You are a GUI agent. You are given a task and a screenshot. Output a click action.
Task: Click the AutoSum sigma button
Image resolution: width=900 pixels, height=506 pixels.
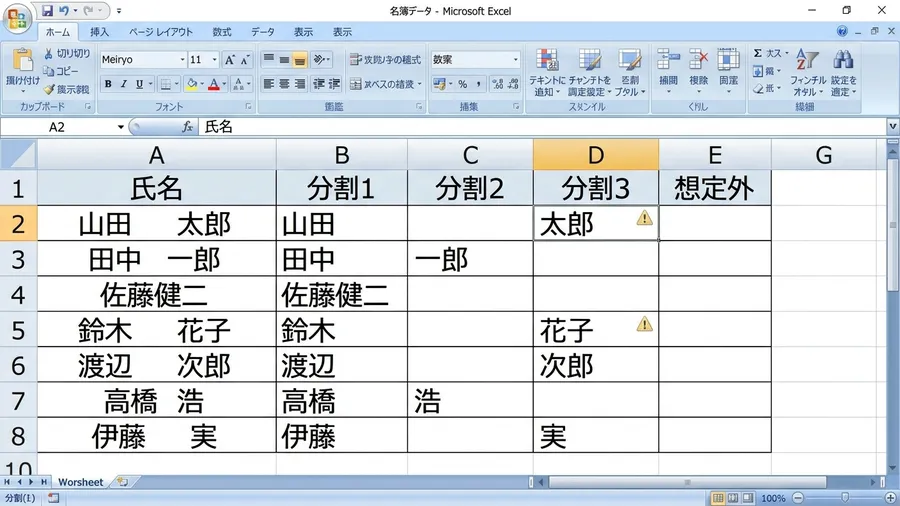tap(758, 53)
